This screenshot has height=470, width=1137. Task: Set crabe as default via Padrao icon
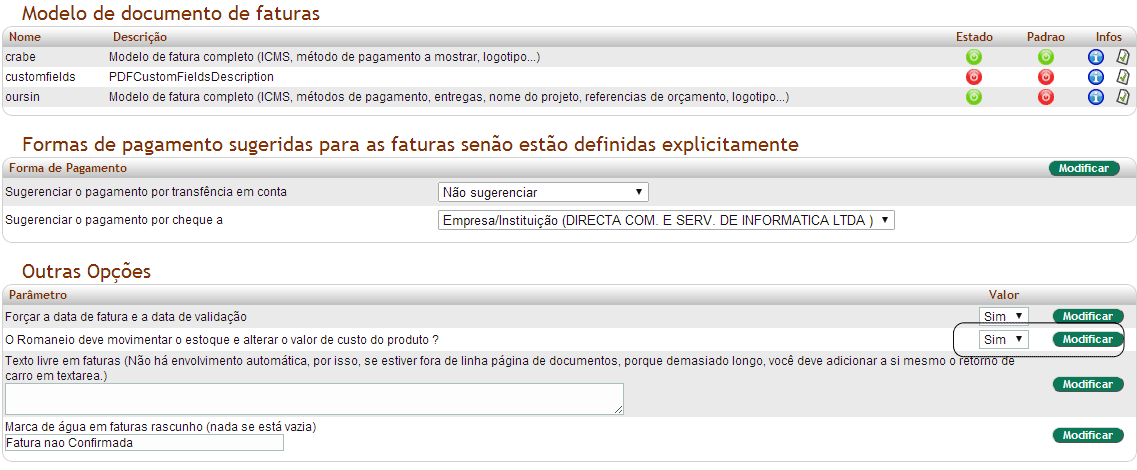1046,57
